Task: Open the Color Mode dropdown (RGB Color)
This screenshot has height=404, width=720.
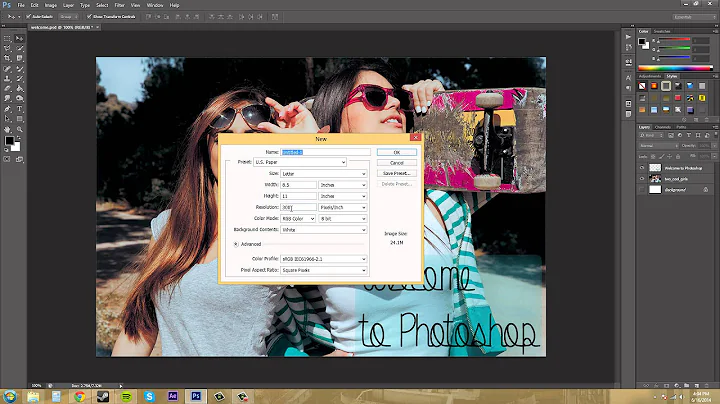Action: 298,219
